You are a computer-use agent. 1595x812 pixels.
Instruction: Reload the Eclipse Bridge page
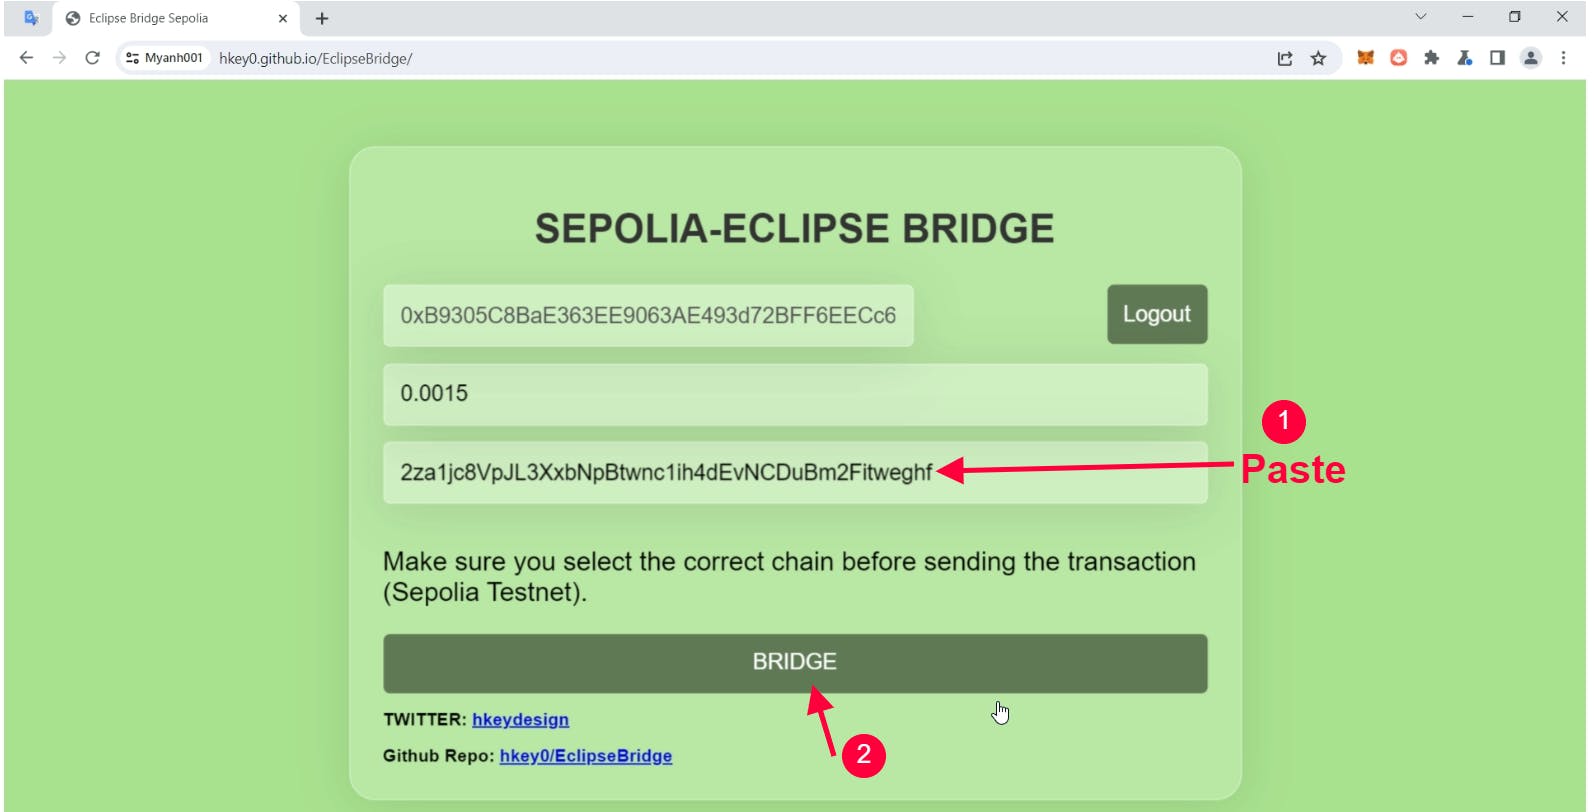coord(92,58)
